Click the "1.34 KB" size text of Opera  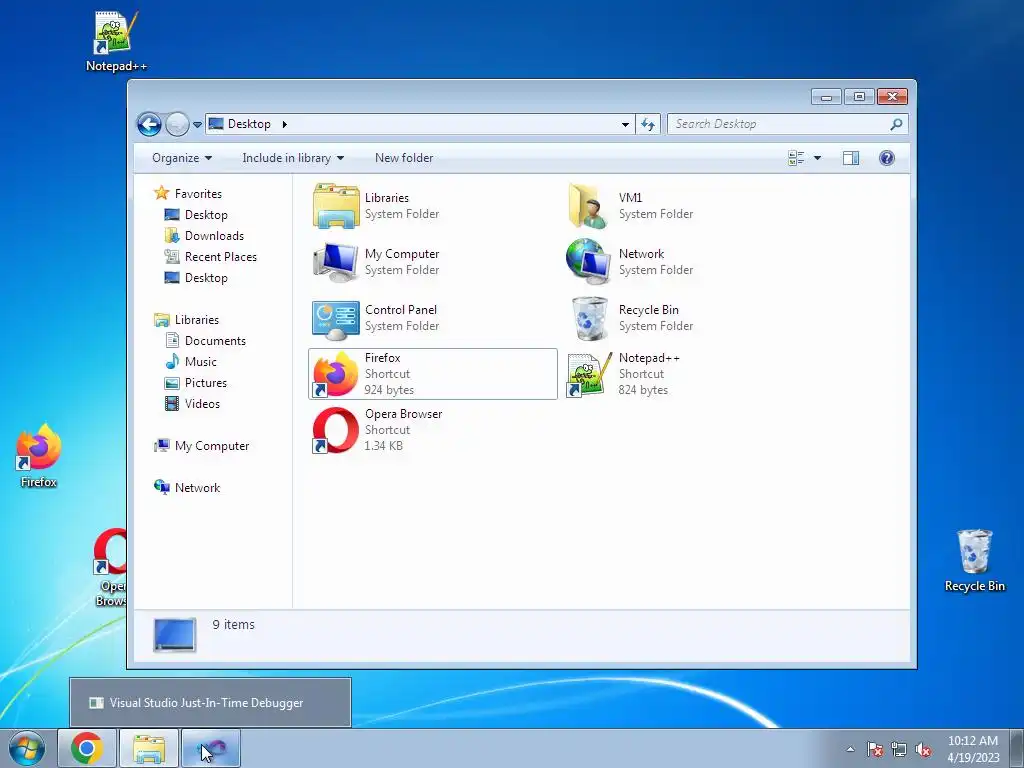point(383,446)
